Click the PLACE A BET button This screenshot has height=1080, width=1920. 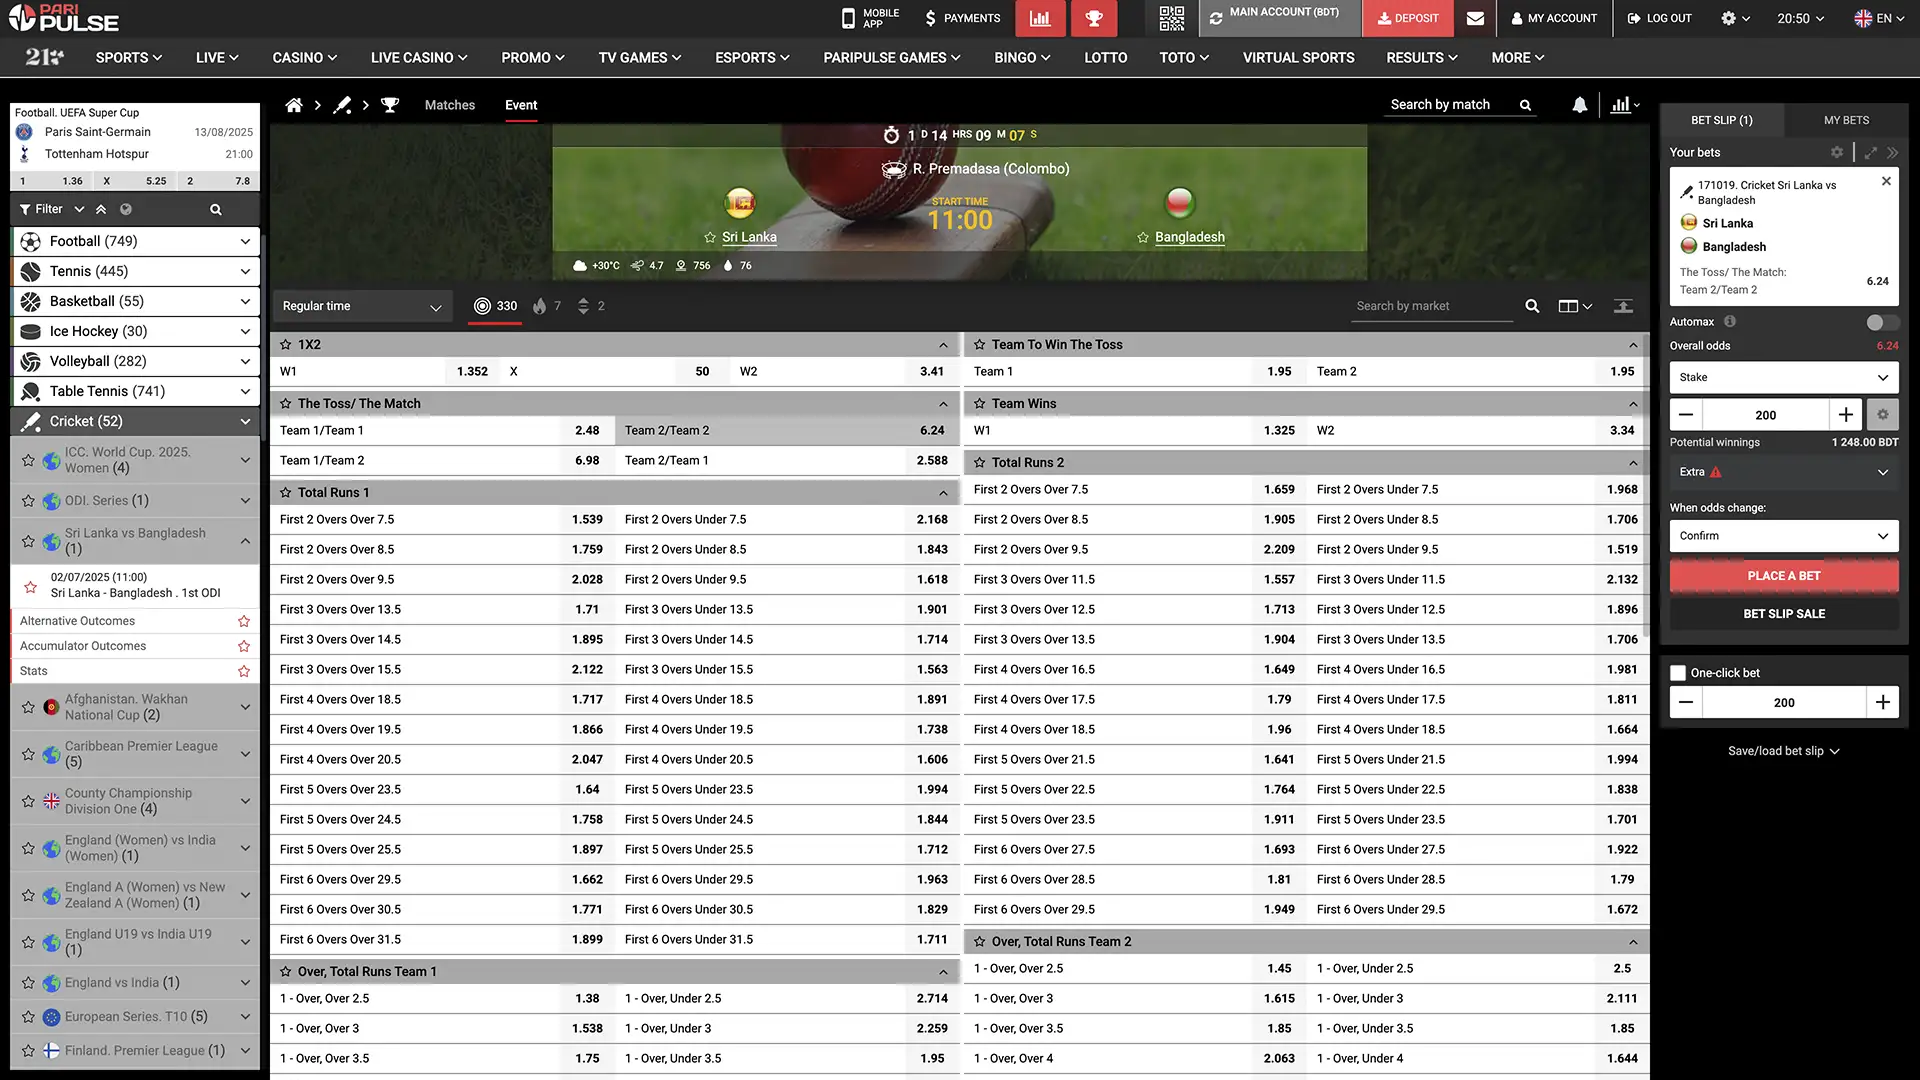(x=1784, y=575)
